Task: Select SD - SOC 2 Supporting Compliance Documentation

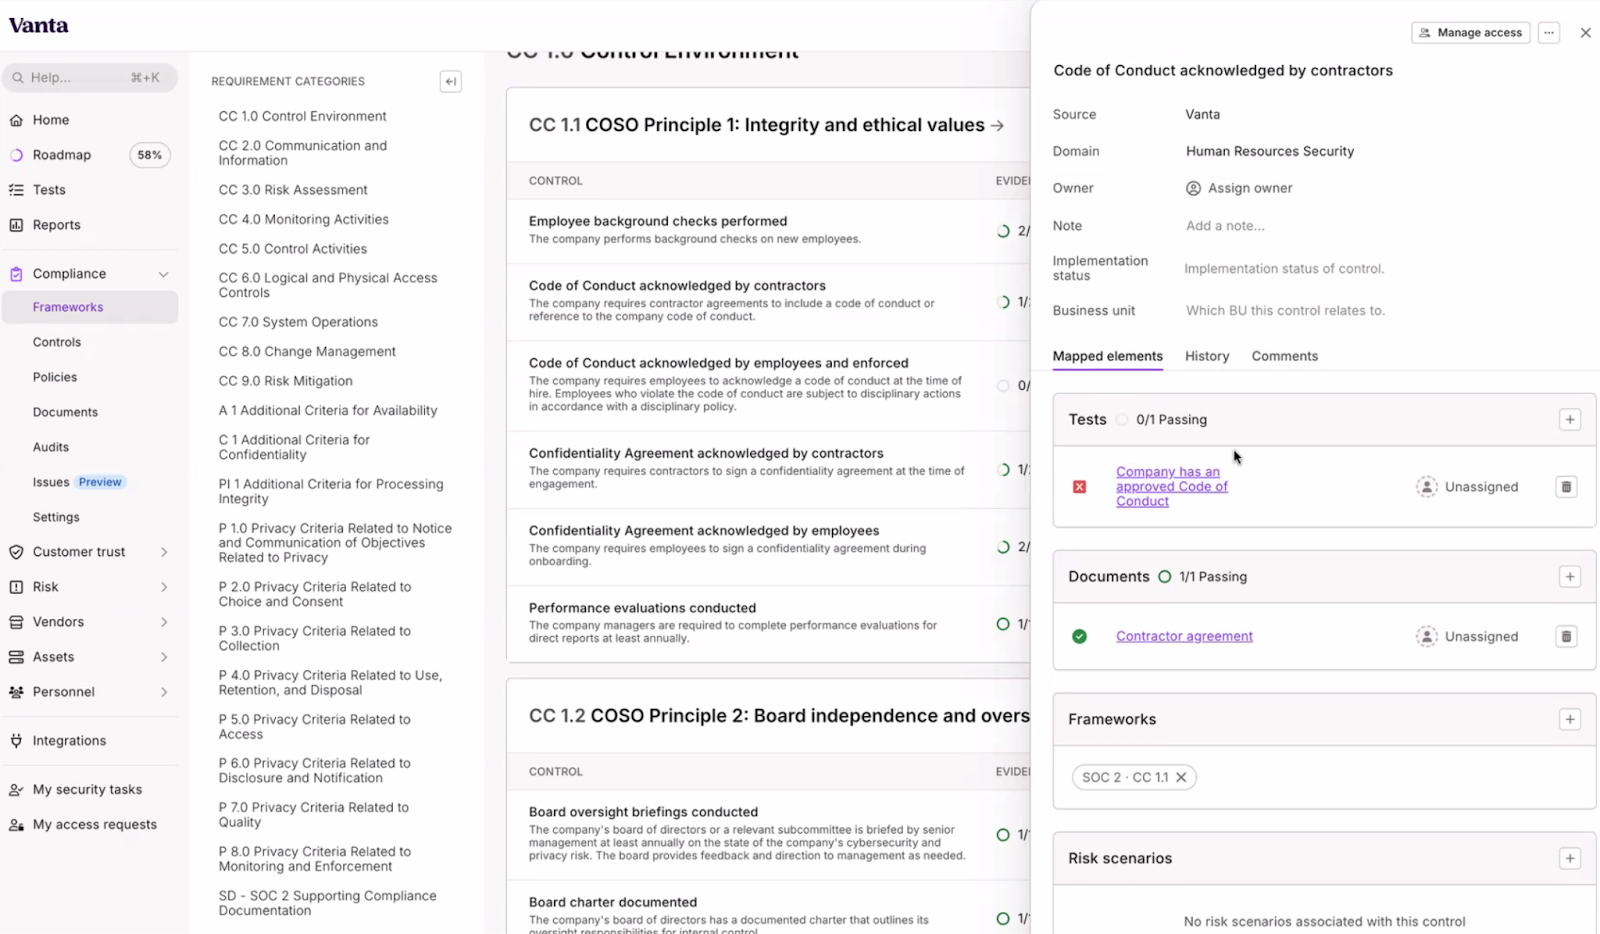Action: coord(328,904)
